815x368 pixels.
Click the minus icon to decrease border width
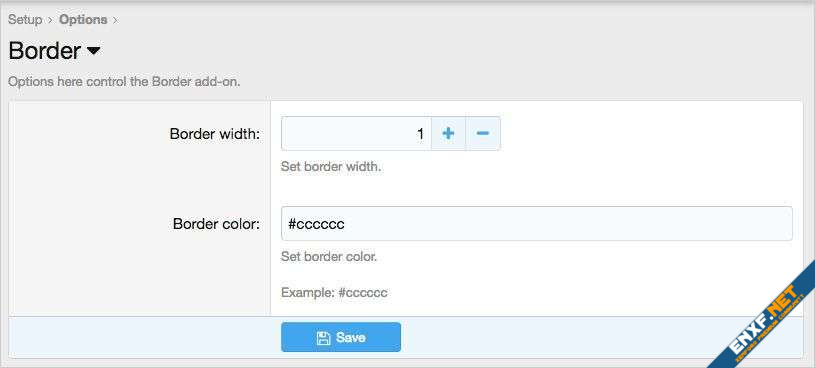point(483,134)
